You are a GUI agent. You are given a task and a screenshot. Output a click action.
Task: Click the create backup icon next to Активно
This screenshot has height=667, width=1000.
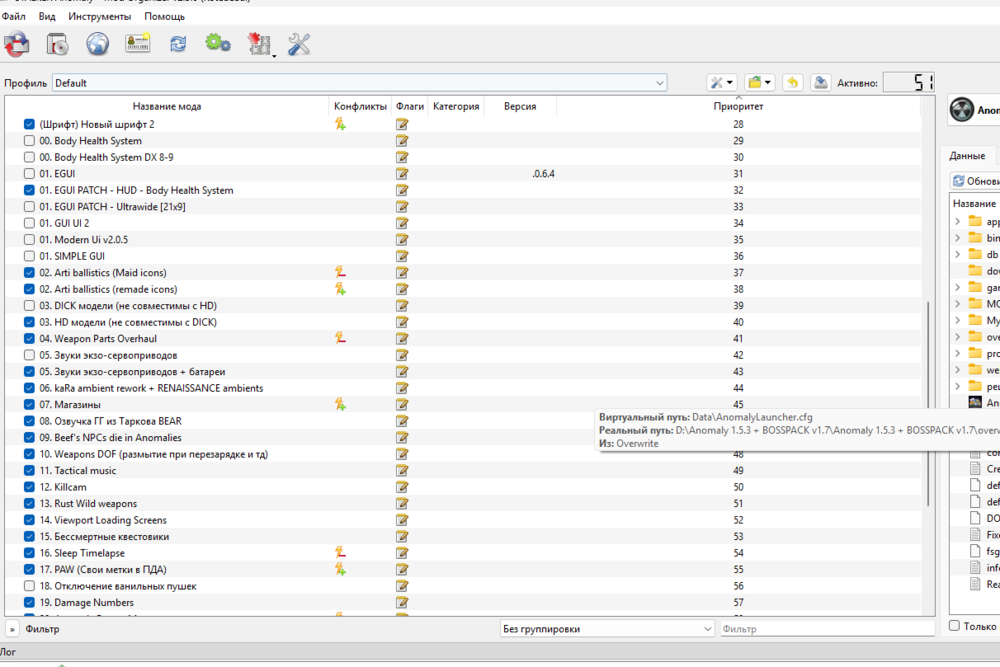point(820,83)
